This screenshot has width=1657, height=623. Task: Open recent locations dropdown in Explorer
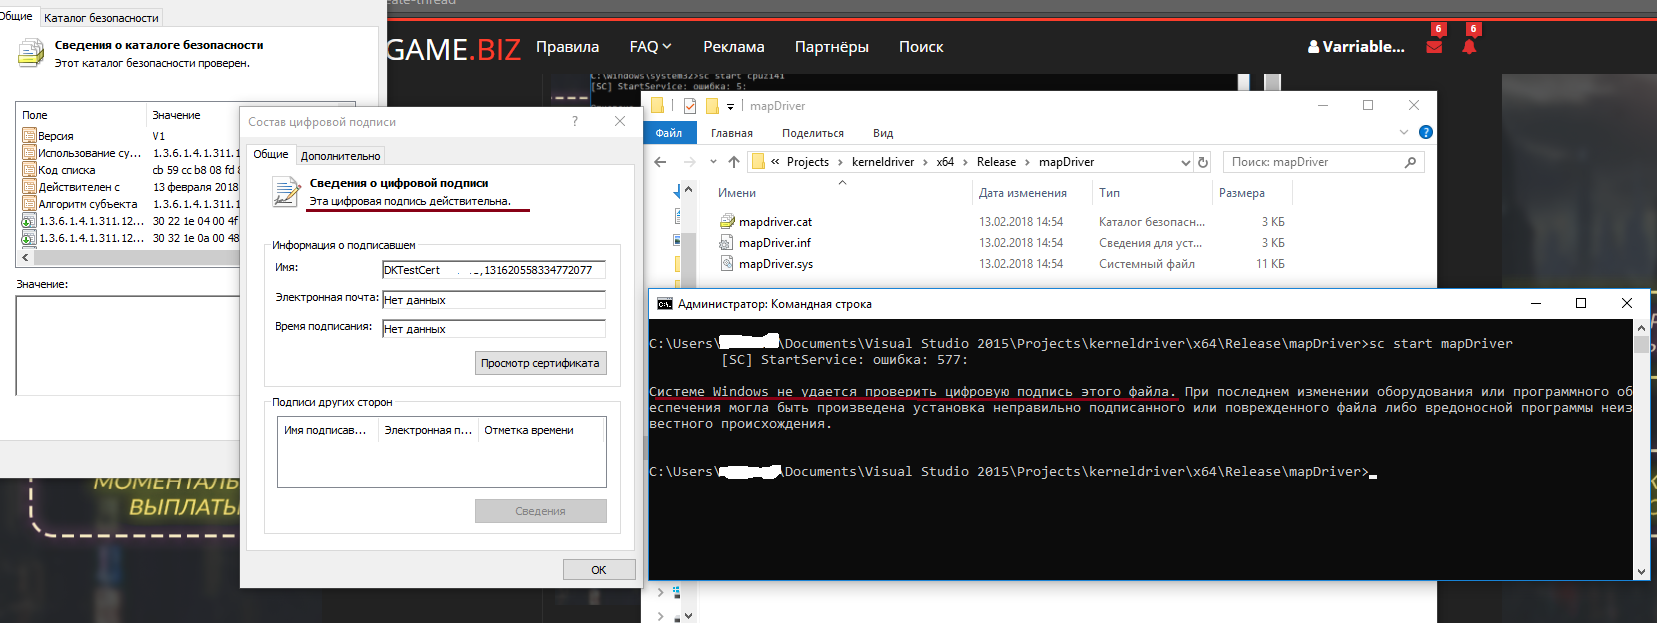[713, 162]
